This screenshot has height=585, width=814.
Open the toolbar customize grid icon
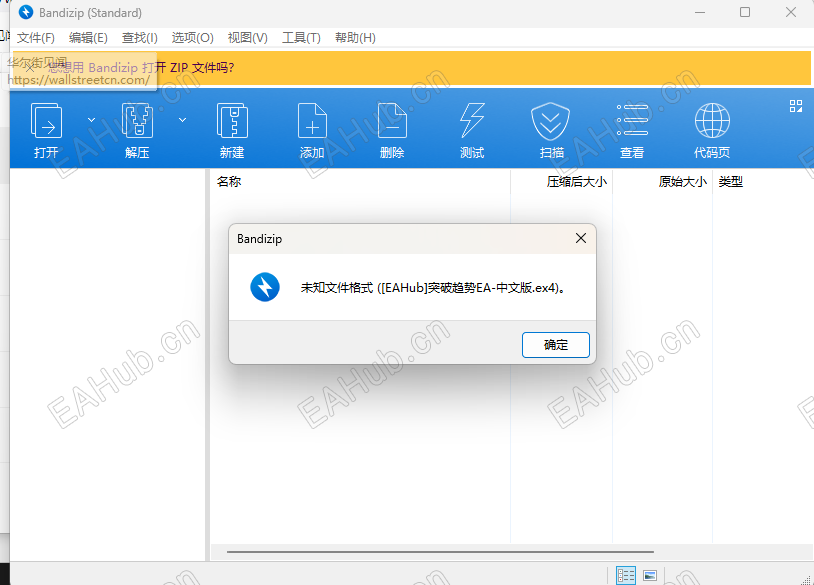[x=796, y=106]
